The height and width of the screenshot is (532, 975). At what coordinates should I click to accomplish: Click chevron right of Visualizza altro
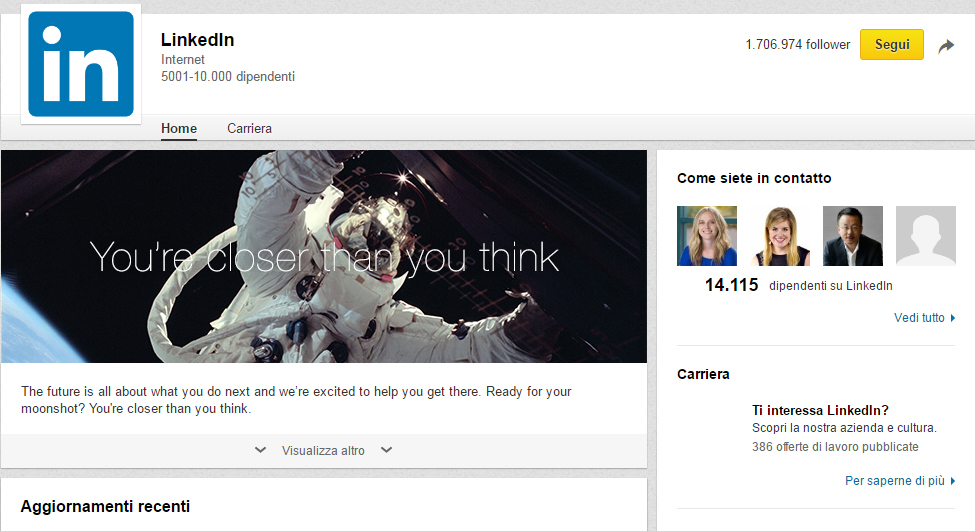pyautogui.click(x=387, y=450)
